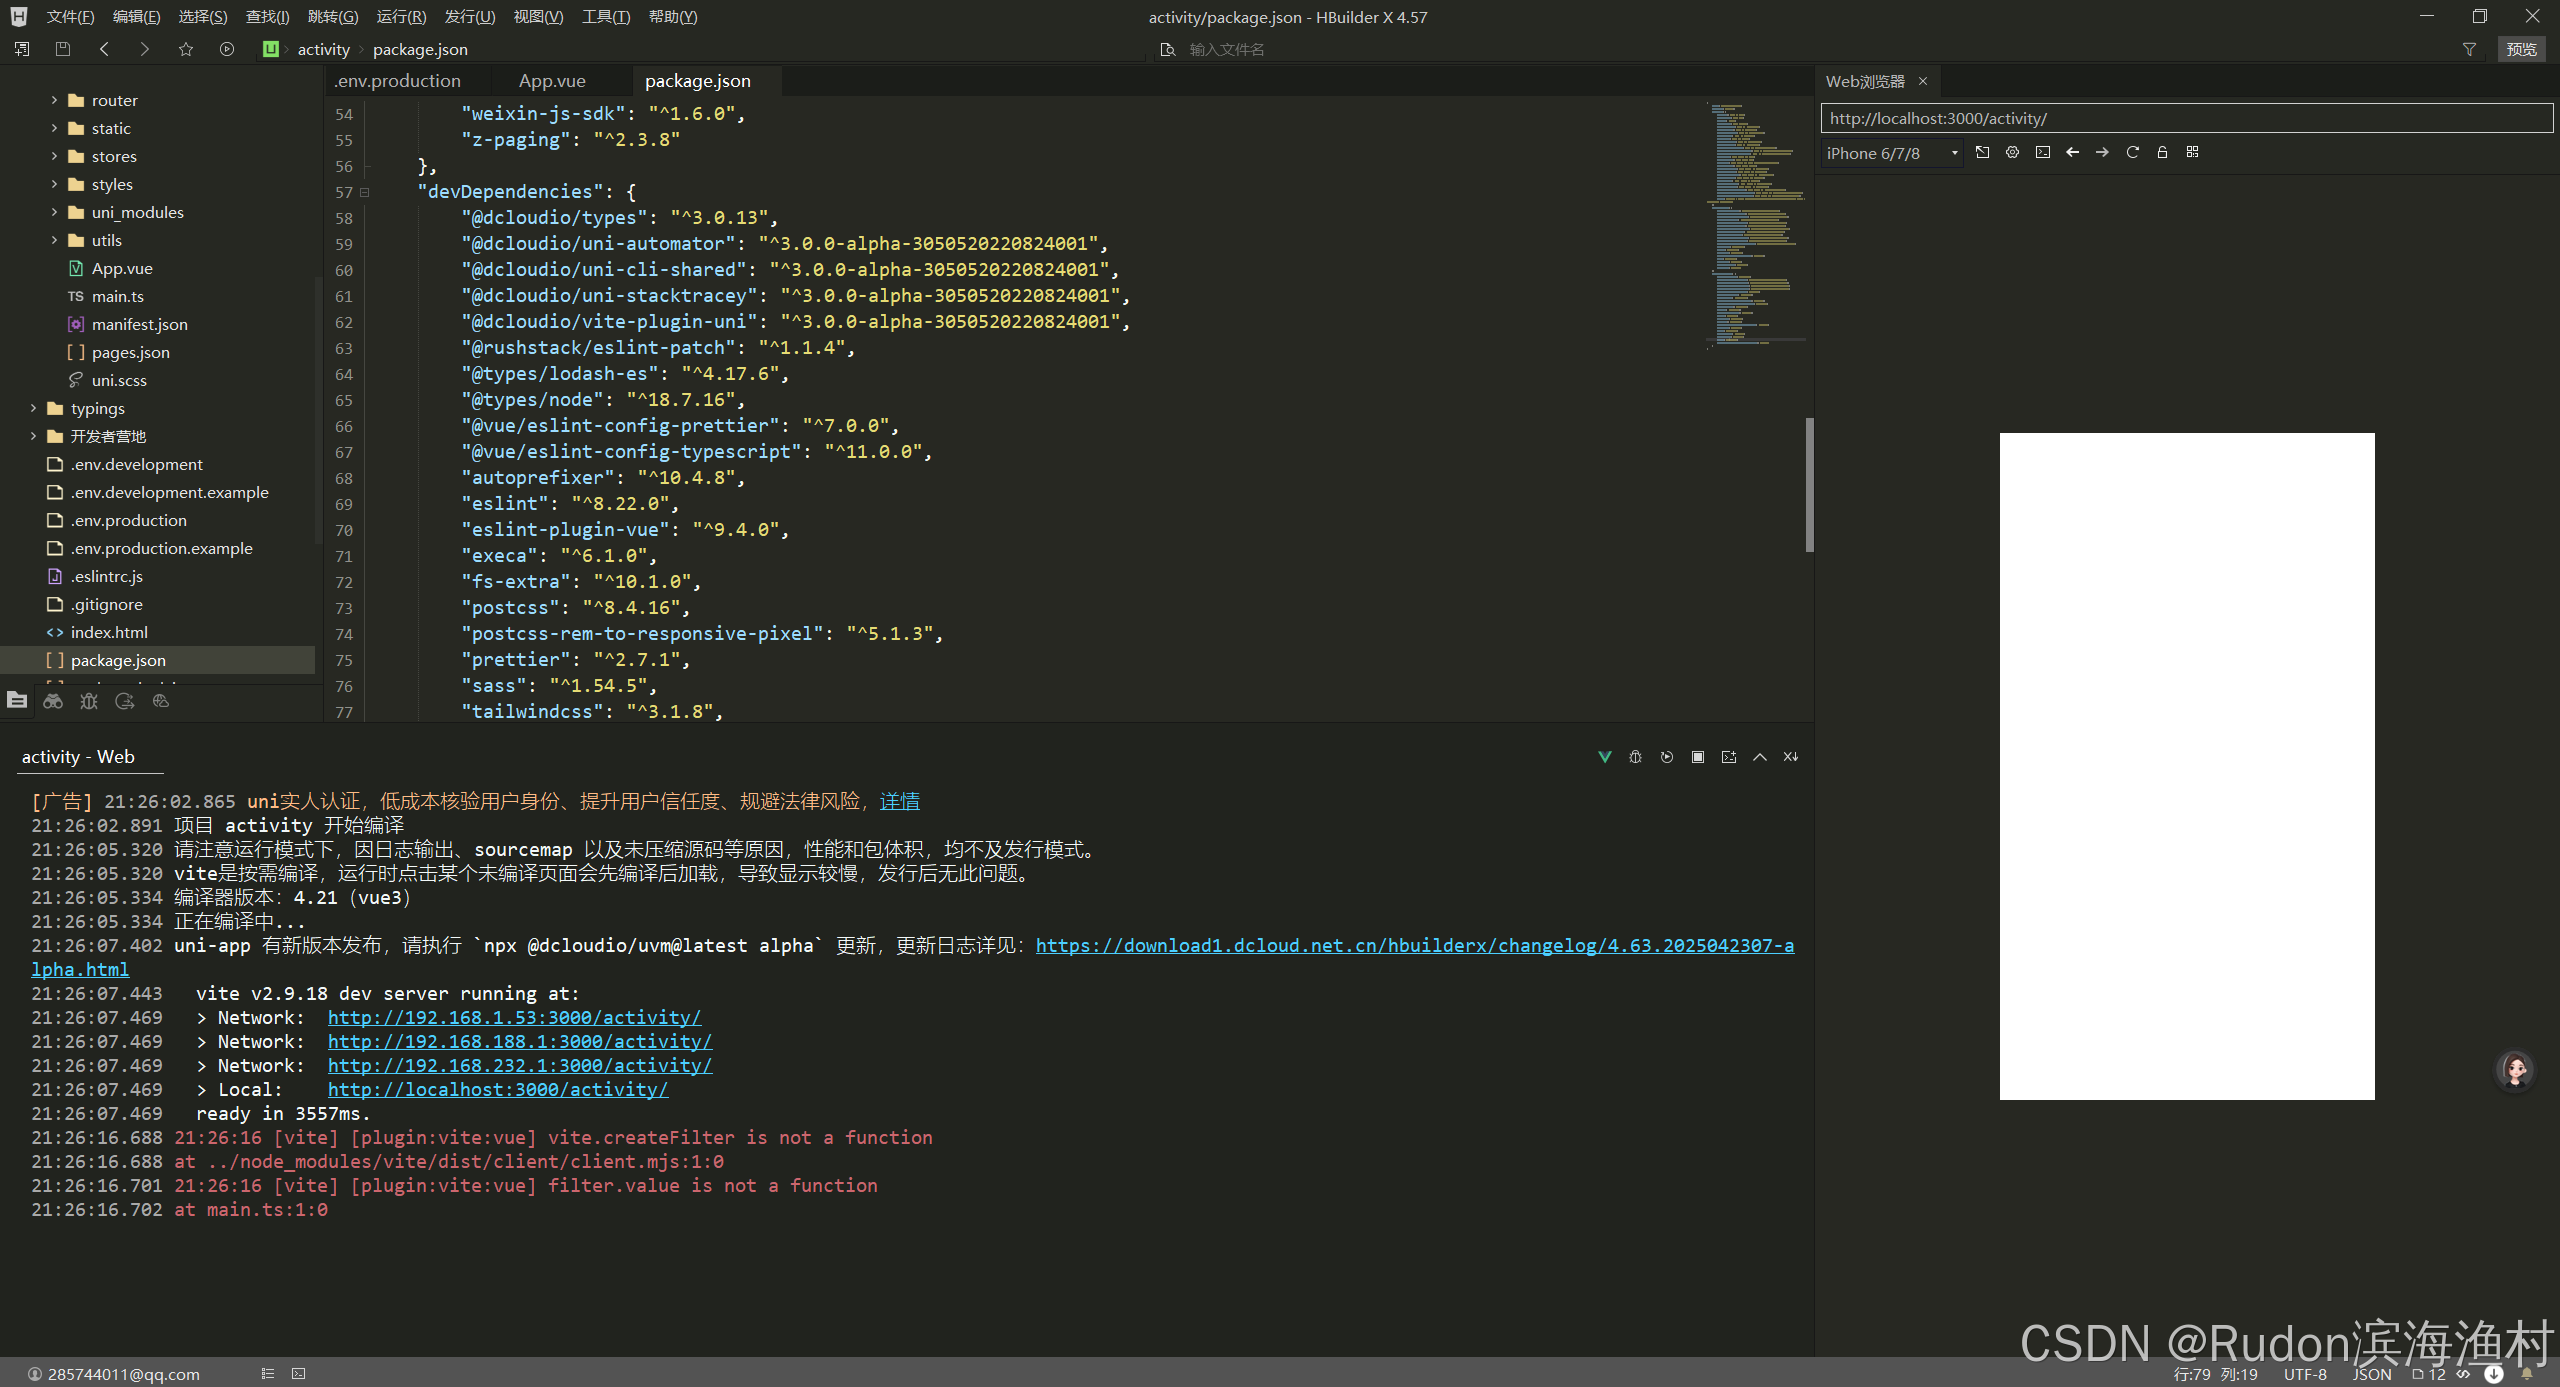
Task: Open browser devtools console icon
Action: coord(2042,152)
